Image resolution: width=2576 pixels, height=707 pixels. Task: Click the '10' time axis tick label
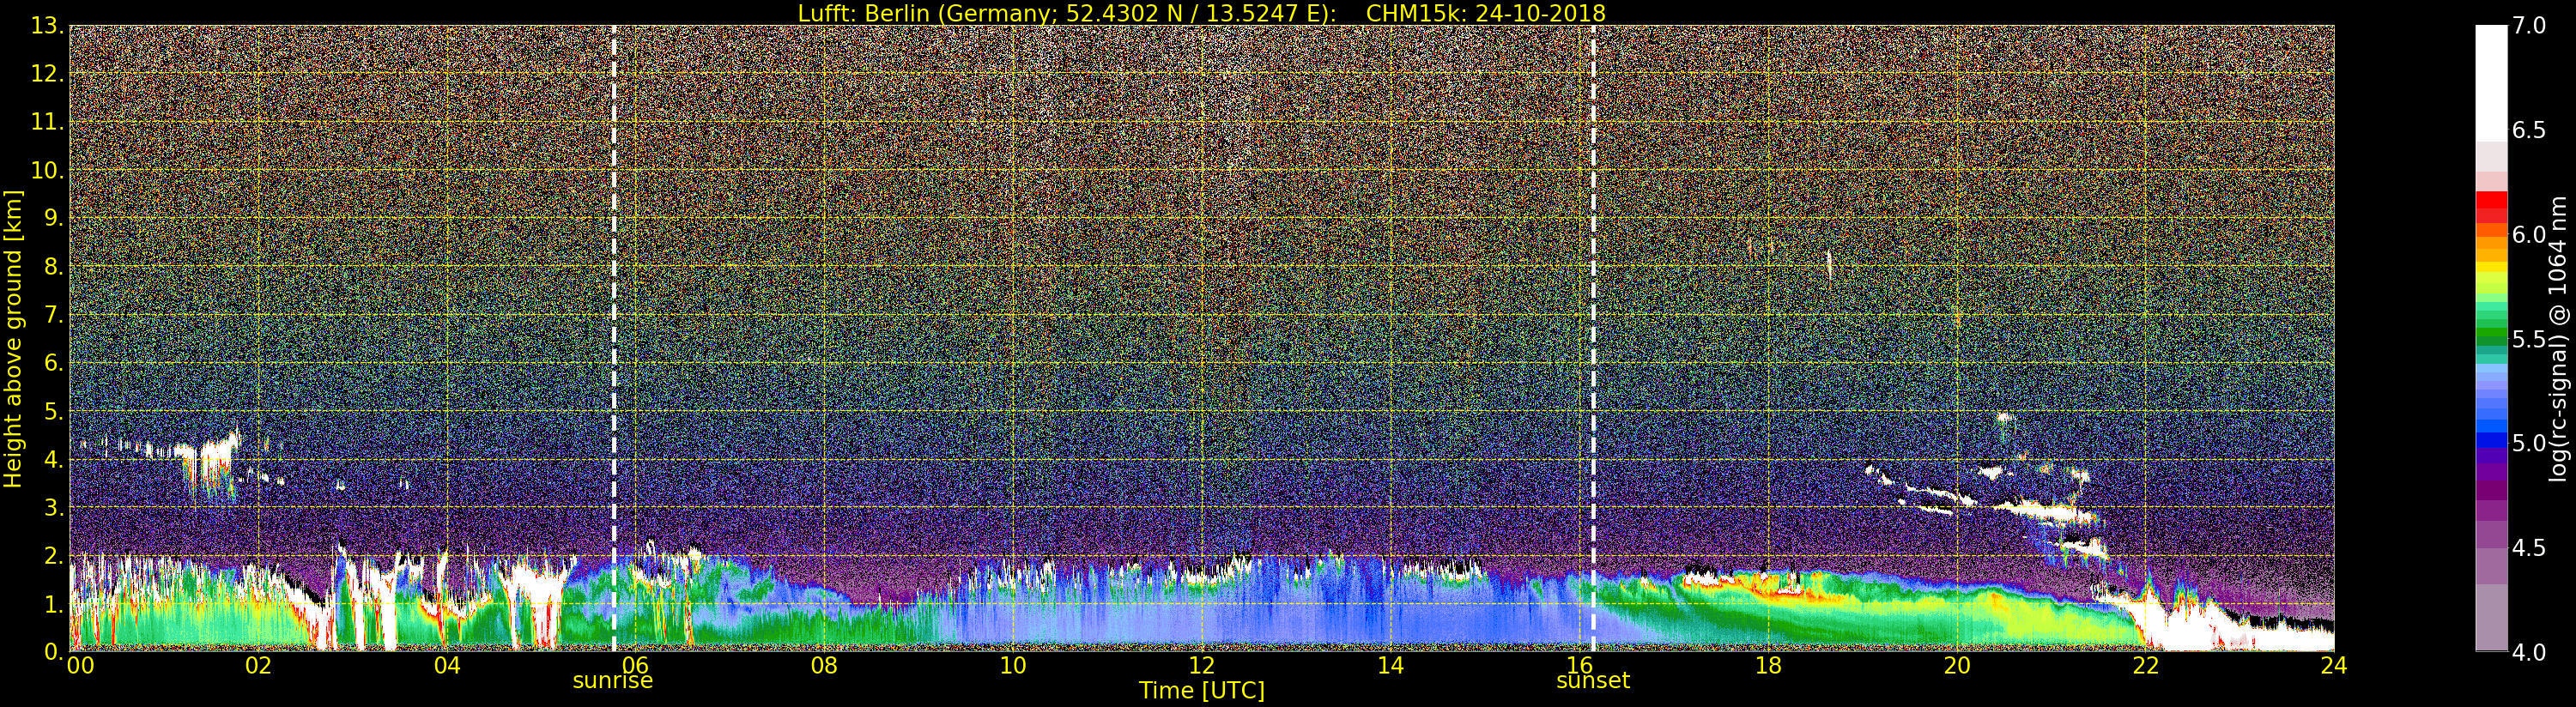coord(1013,665)
